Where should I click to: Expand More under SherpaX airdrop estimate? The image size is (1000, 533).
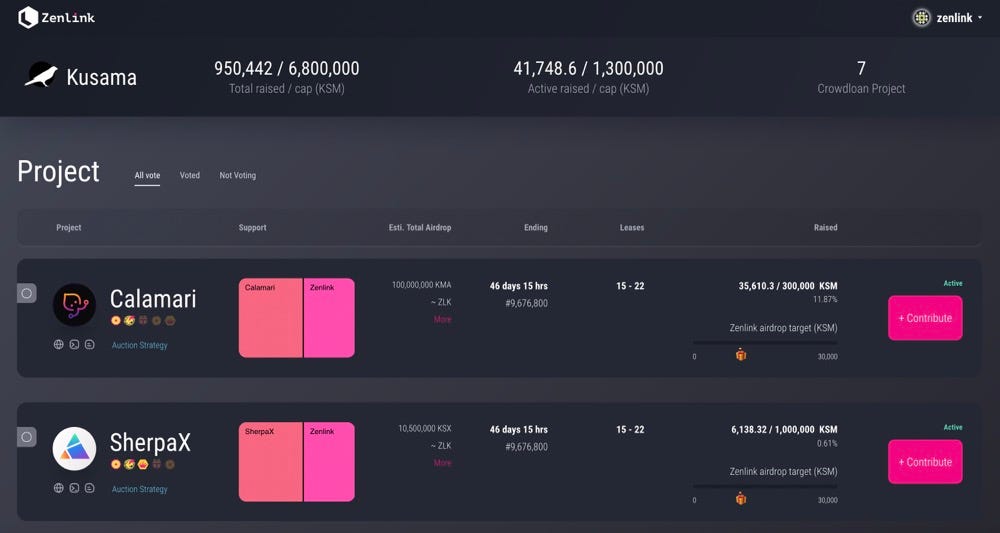pyautogui.click(x=442, y=463)
